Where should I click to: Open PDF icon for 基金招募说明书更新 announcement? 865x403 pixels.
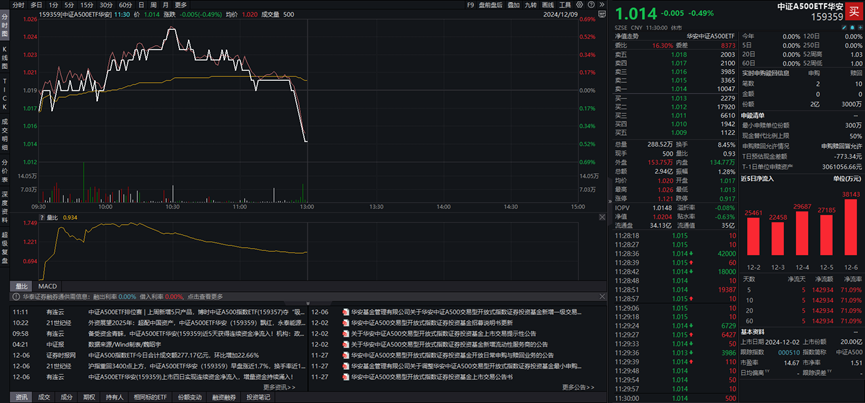(x=346, y=323)
